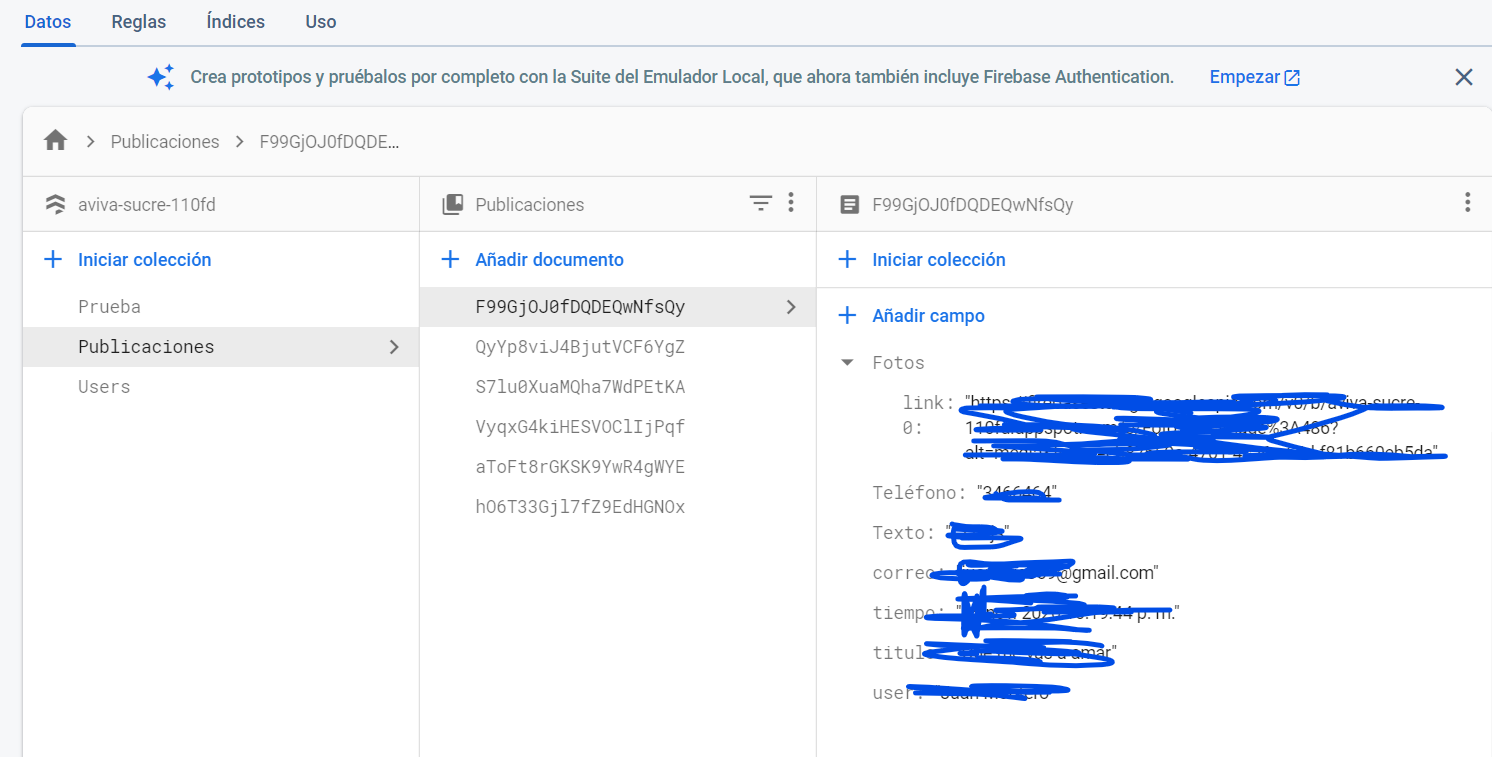Go to the root home icon
The width and height of the screenshot is (1492, 757).
pos(55,141)
